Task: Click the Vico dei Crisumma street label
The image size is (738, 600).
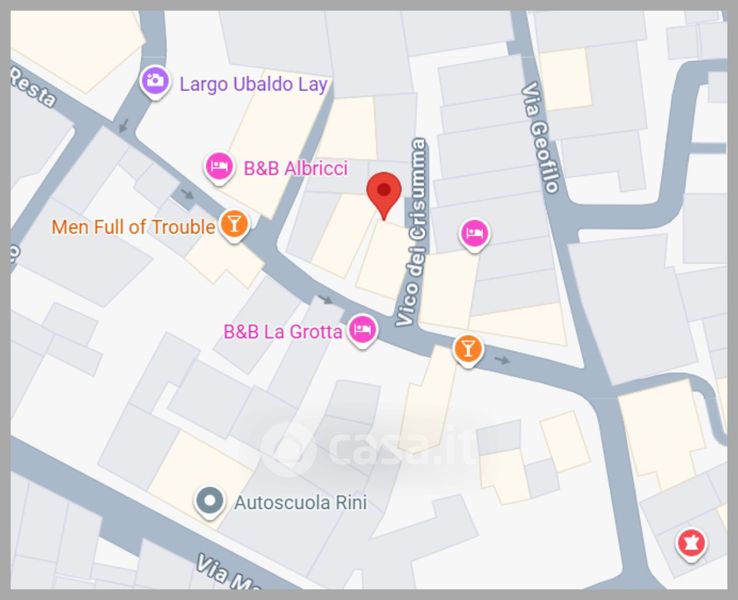Action: (412, 232)
